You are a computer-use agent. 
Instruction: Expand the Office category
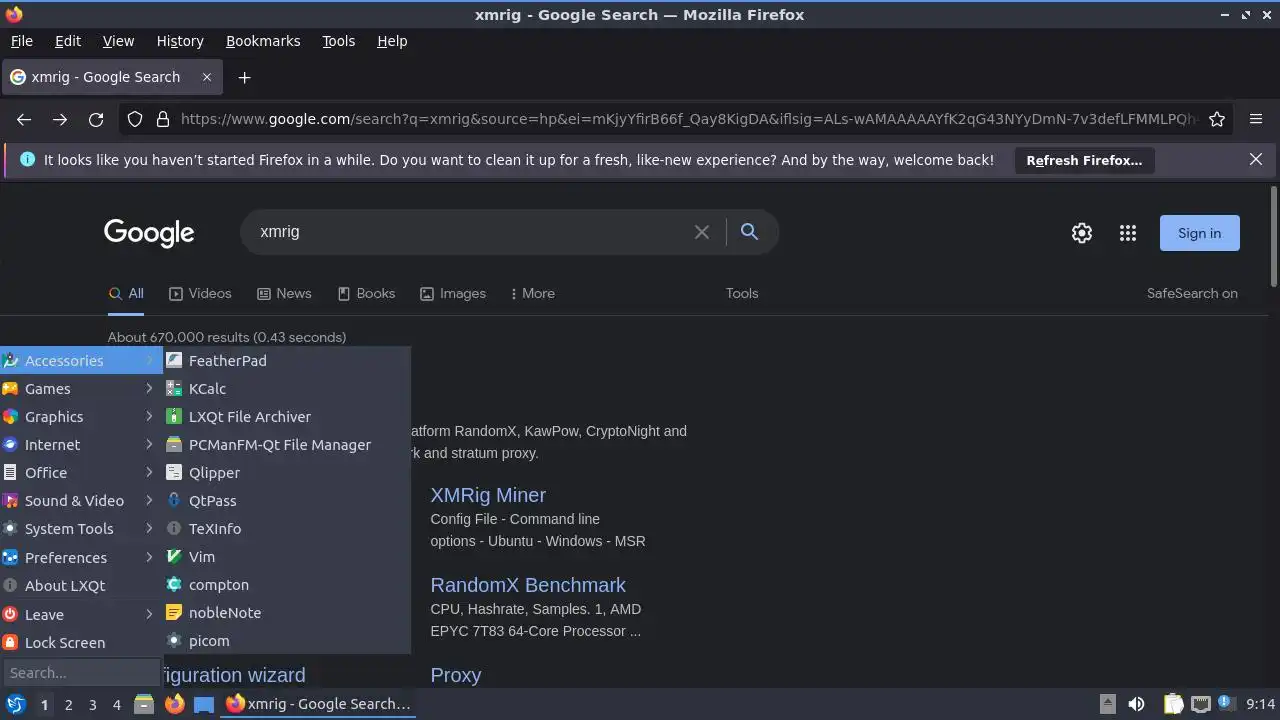(80, 473)
